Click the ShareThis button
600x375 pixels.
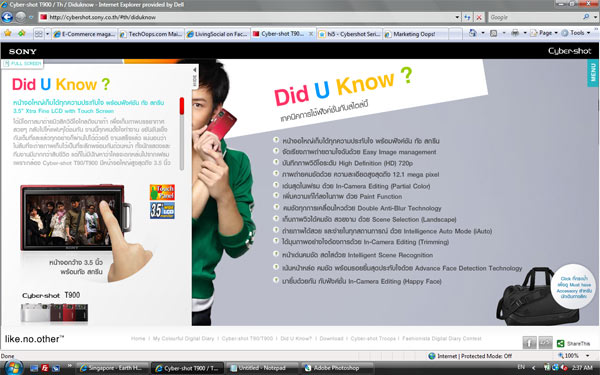pyautogui.click(x=574, y=343)
